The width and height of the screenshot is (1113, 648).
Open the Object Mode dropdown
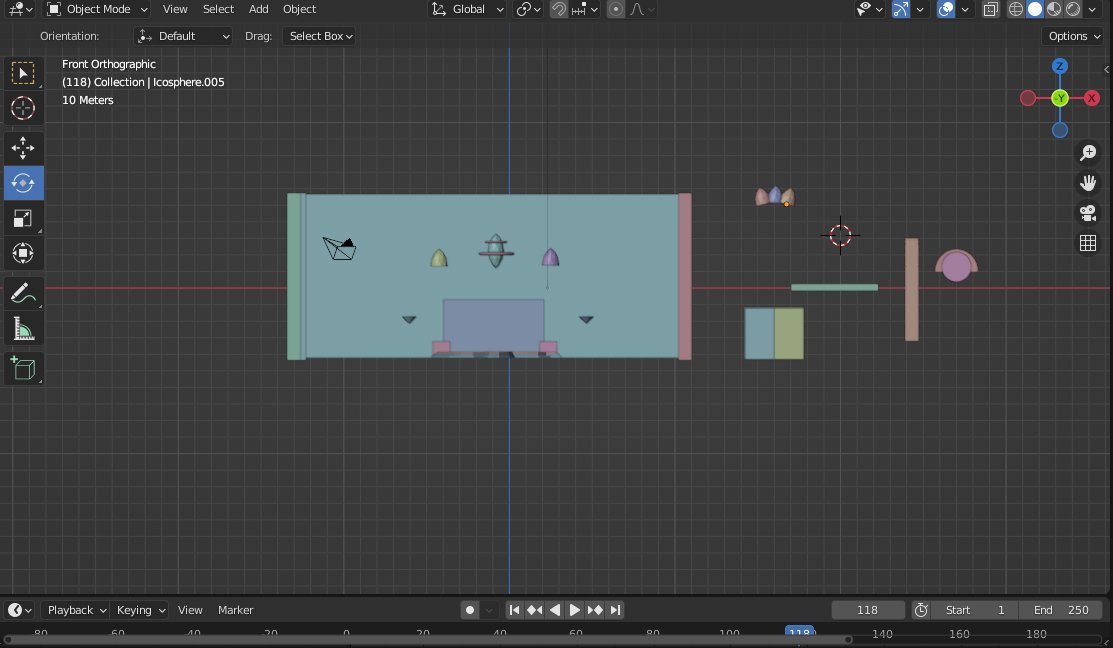coord(97,9)
